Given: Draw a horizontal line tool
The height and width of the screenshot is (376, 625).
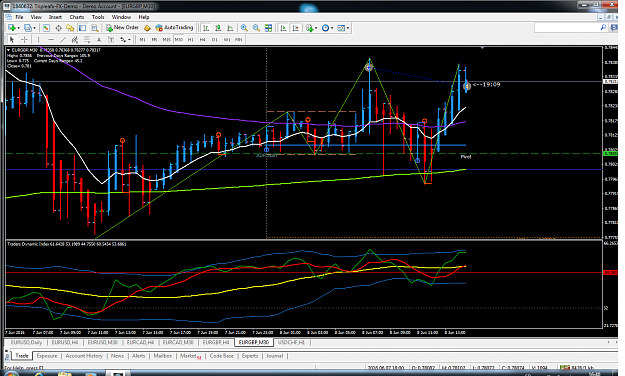Looking at the screenshot, I should click(x=51, y=39).
